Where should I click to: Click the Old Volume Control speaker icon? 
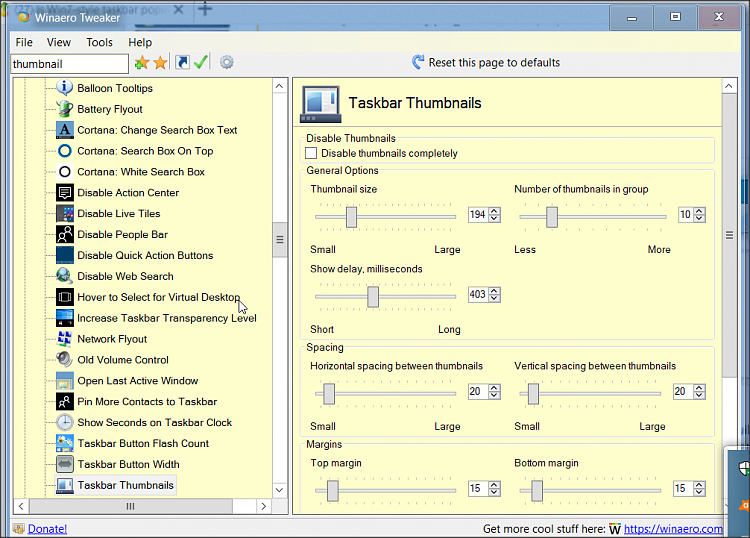tap(65, 360)
